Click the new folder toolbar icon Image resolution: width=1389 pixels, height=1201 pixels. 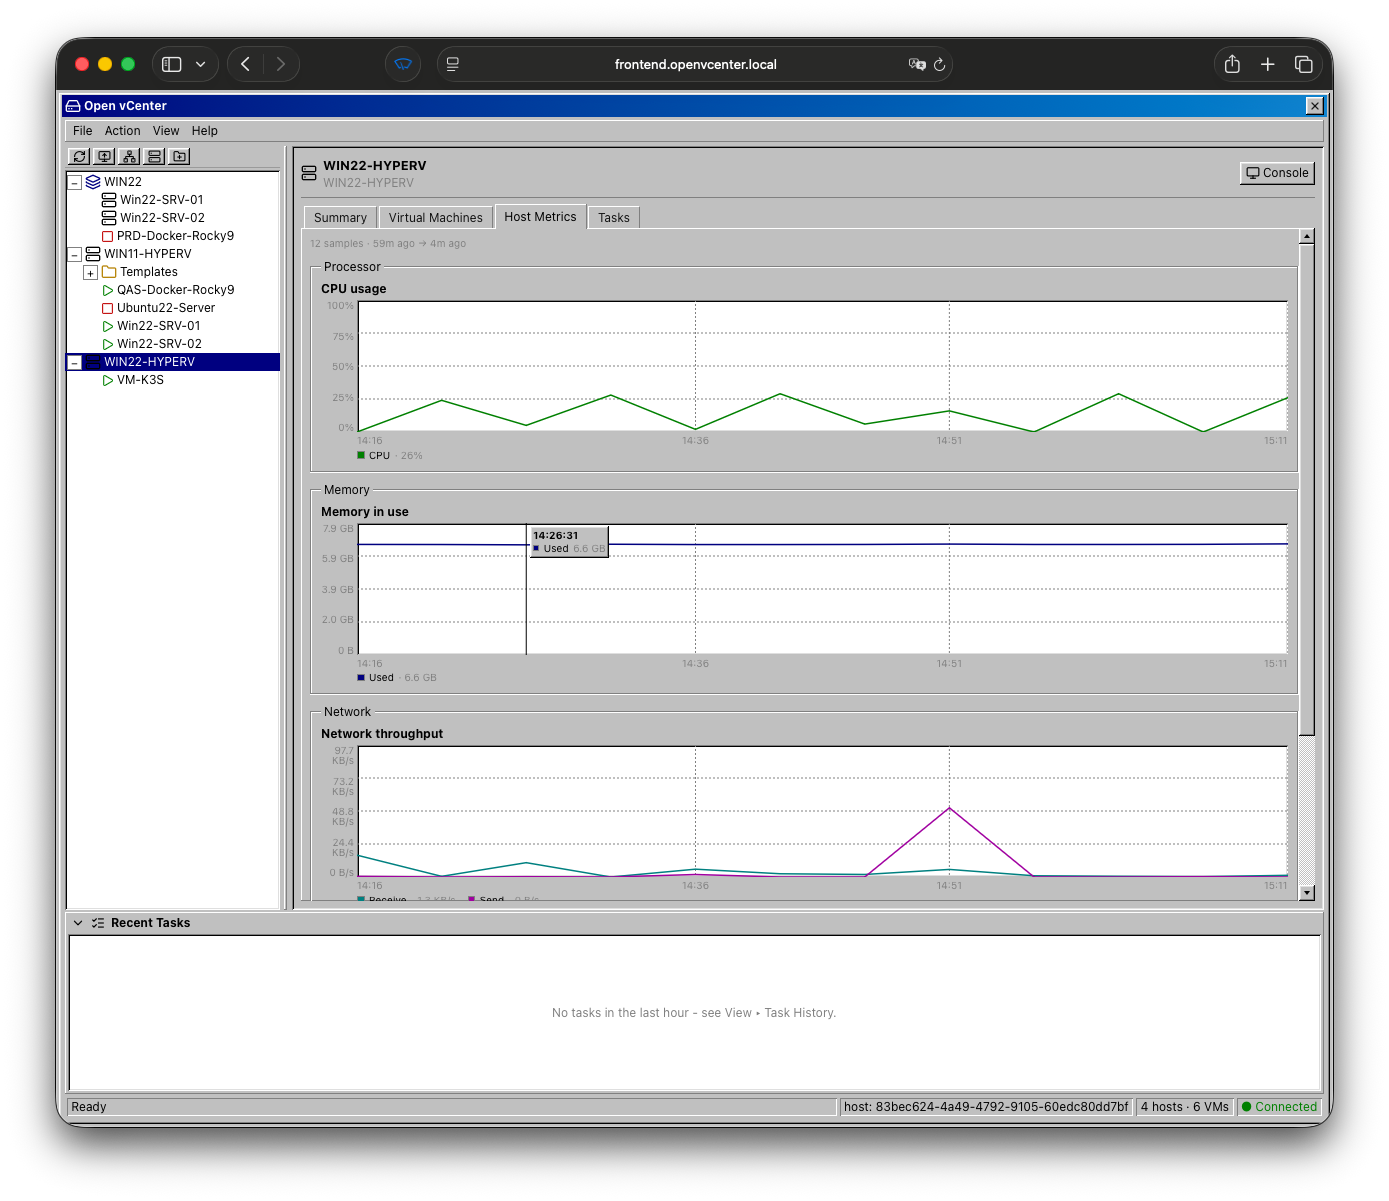179,156
